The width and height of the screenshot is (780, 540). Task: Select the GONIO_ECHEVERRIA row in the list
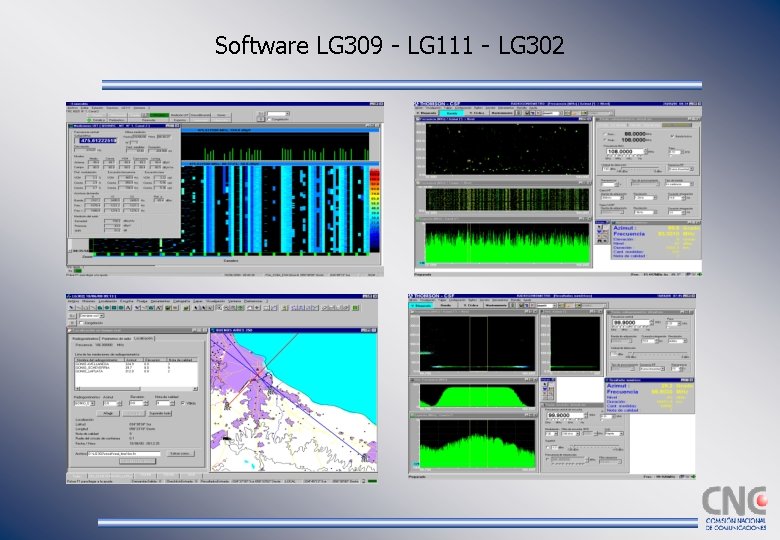(136, 367)
